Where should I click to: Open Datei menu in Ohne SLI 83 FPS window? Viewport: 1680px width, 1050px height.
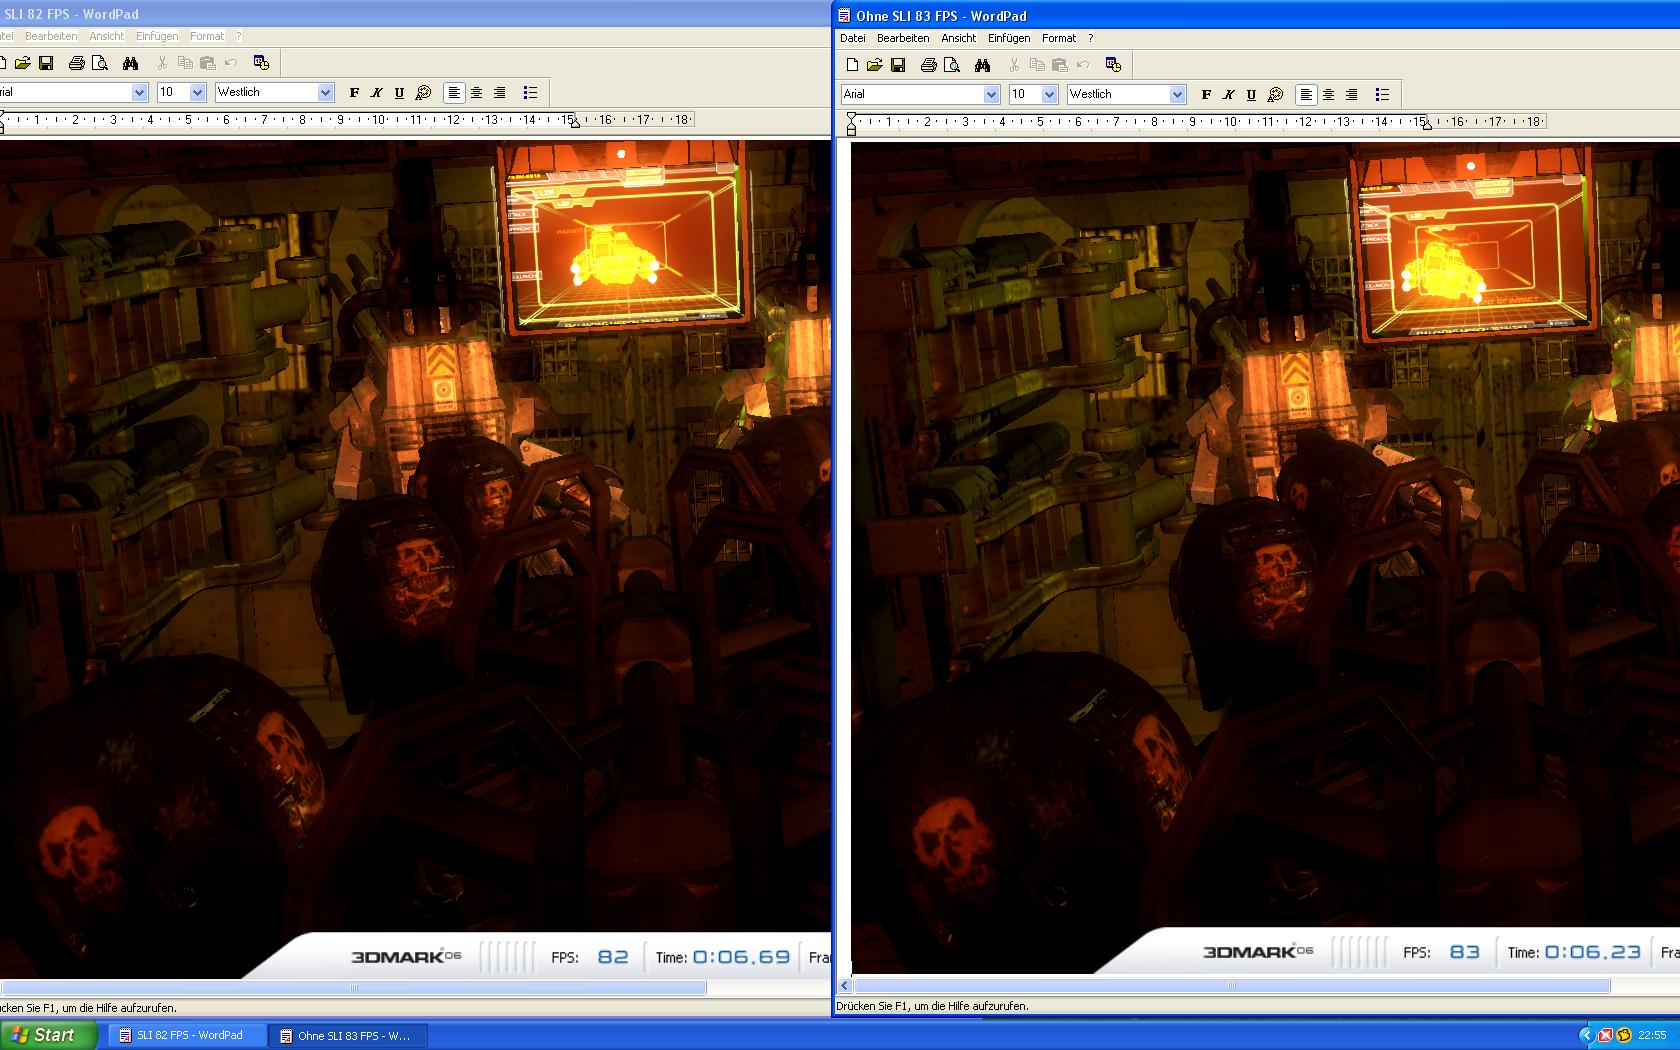click(x=853, y=38)
